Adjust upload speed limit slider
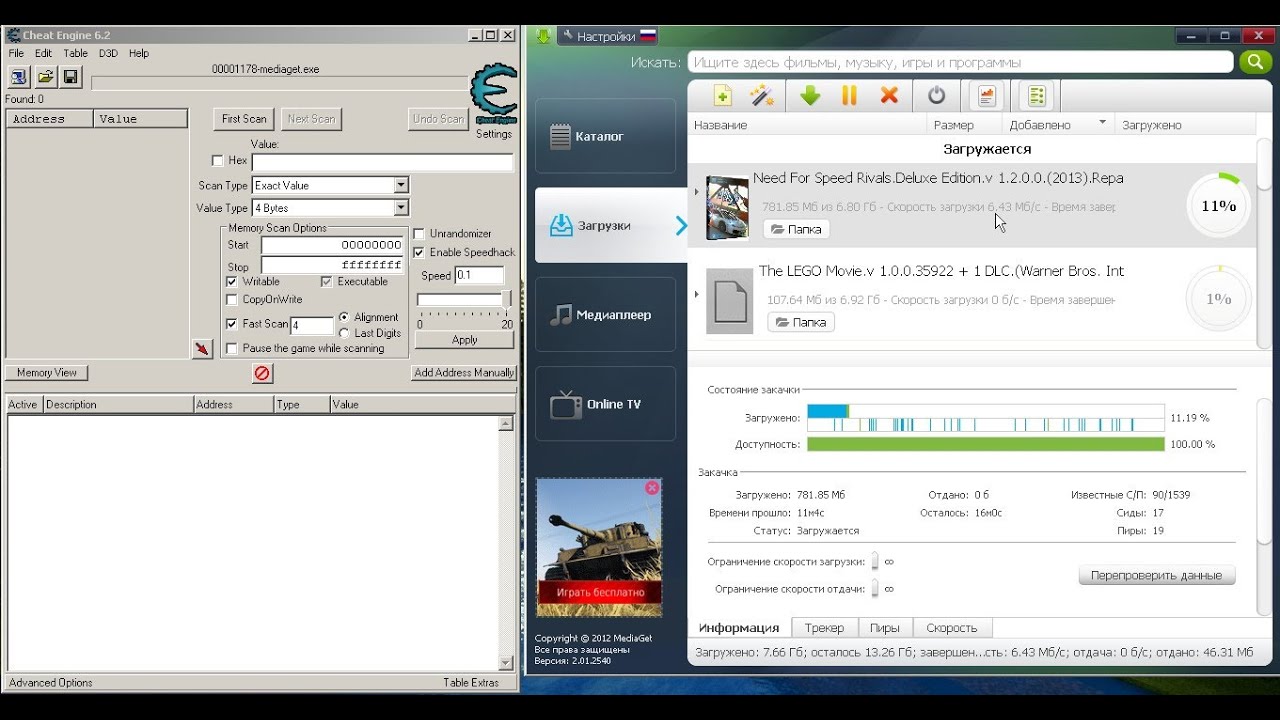1280x720 pixels. (x=875, y=589)
